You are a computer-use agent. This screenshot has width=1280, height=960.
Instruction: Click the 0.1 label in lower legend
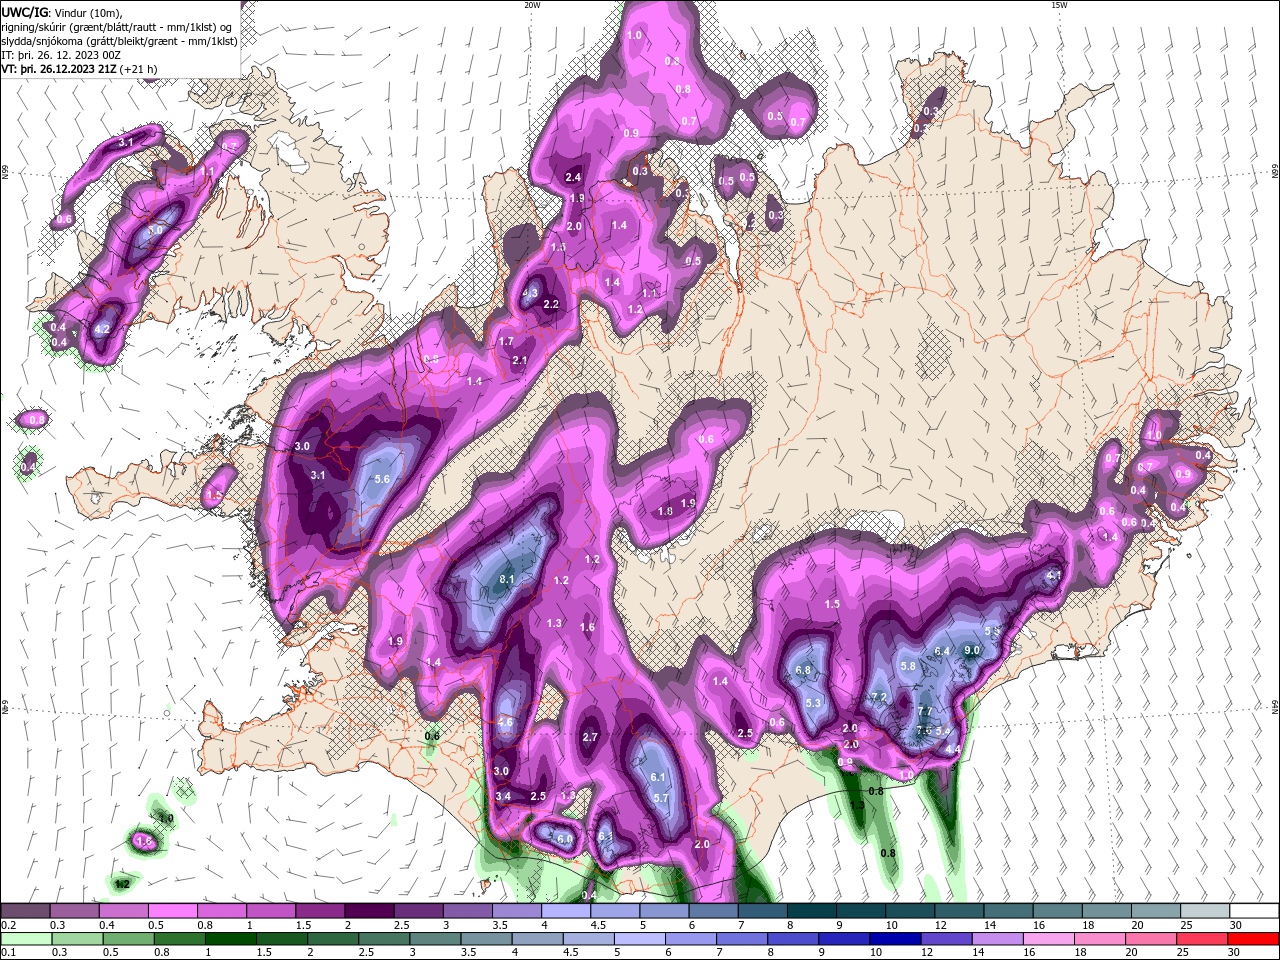8,953
